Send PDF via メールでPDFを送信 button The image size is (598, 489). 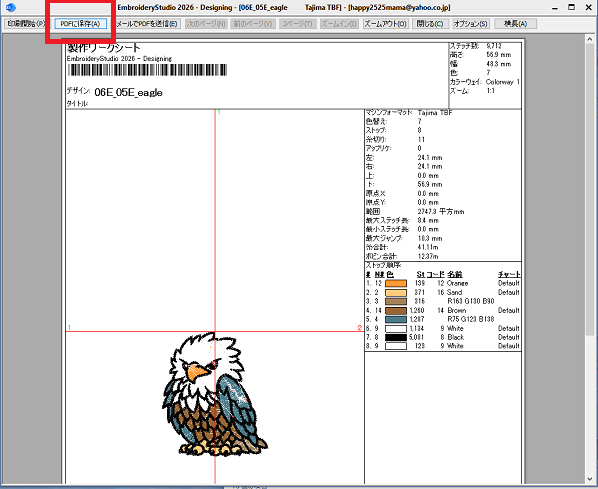pos(147,24)
